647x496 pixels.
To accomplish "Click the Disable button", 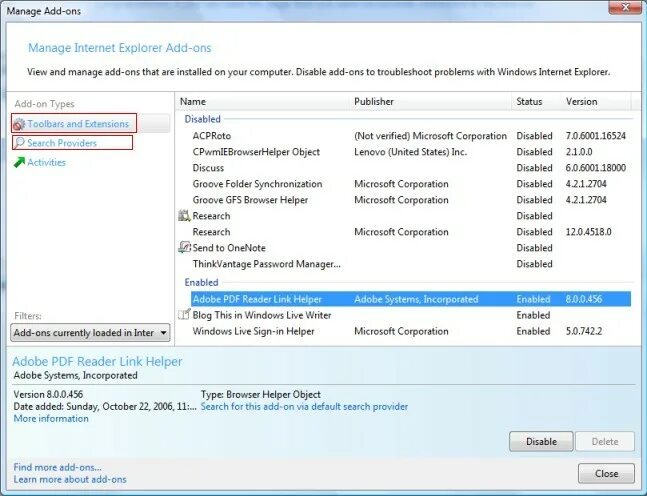I will (541, 442).
